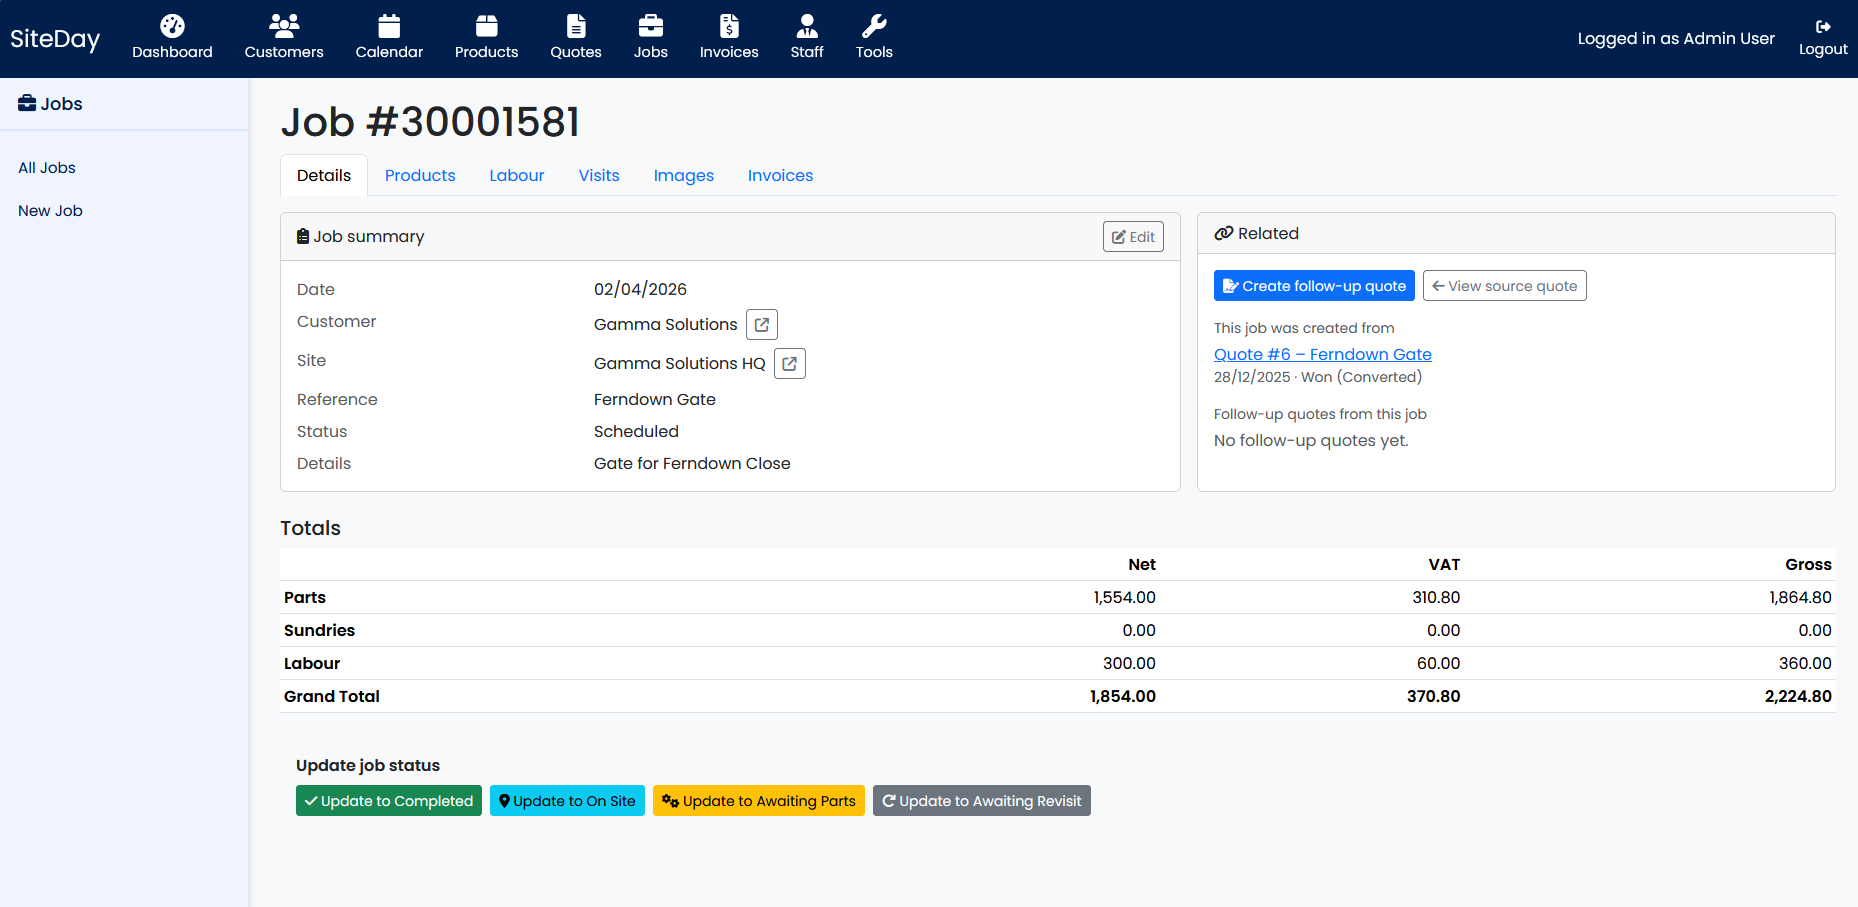Switch to the Labour tab
Viewport: 1858px width, 907px height.
[517, 175]
